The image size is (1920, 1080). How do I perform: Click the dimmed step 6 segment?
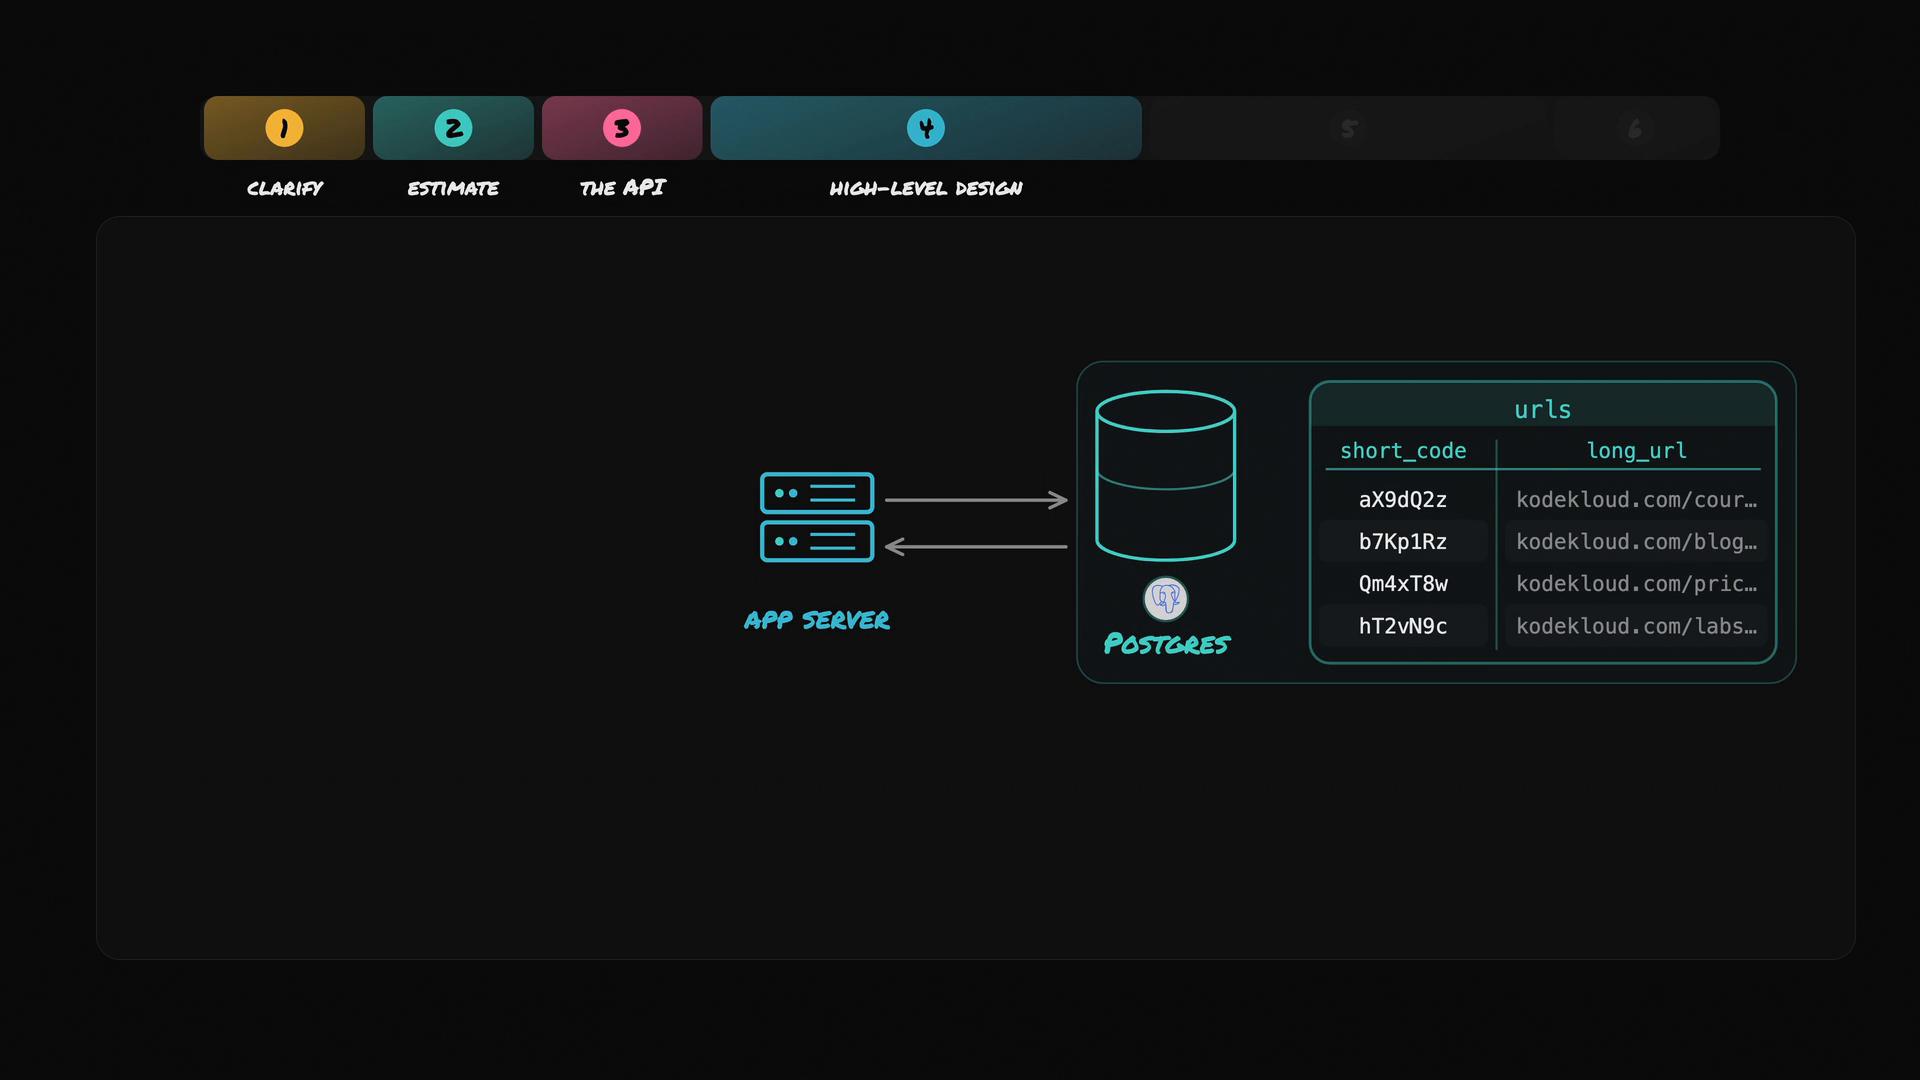1635,128
